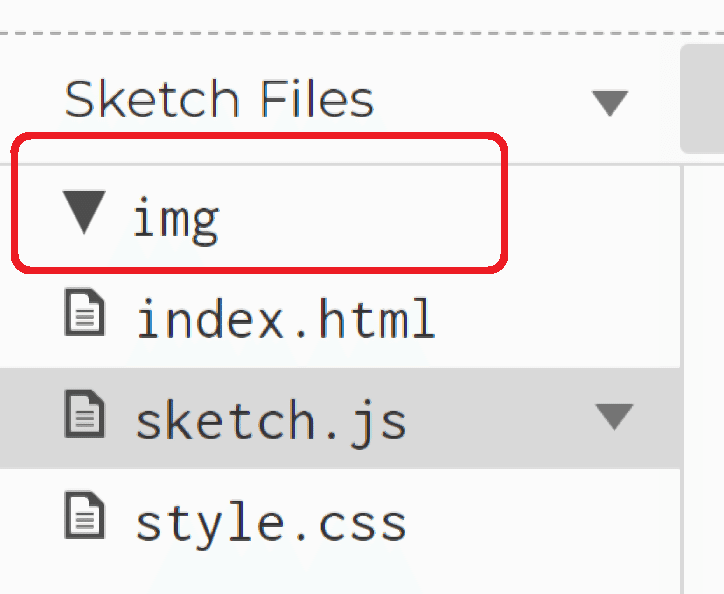Click empty row space right of index.html
This screenshot has width=724, height=594.
coord(560,318)
